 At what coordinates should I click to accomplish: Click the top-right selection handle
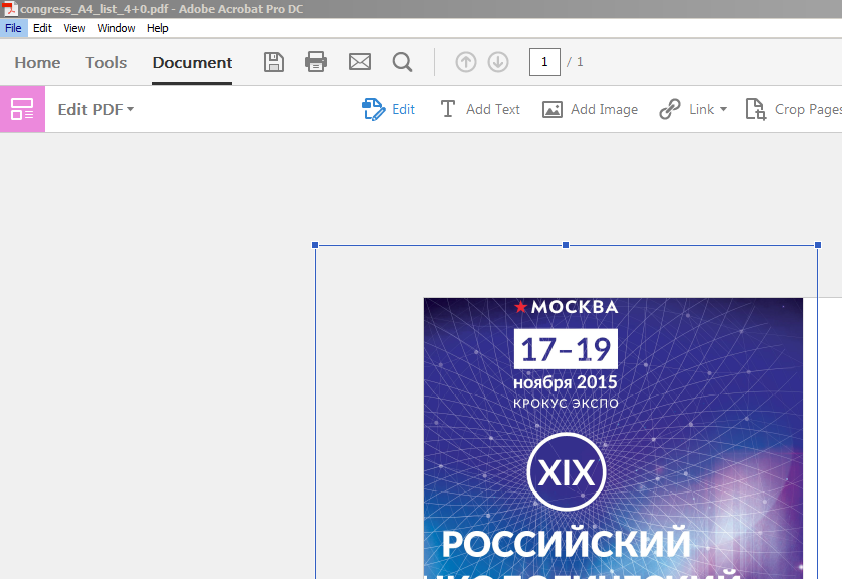[x=818, y=245]
